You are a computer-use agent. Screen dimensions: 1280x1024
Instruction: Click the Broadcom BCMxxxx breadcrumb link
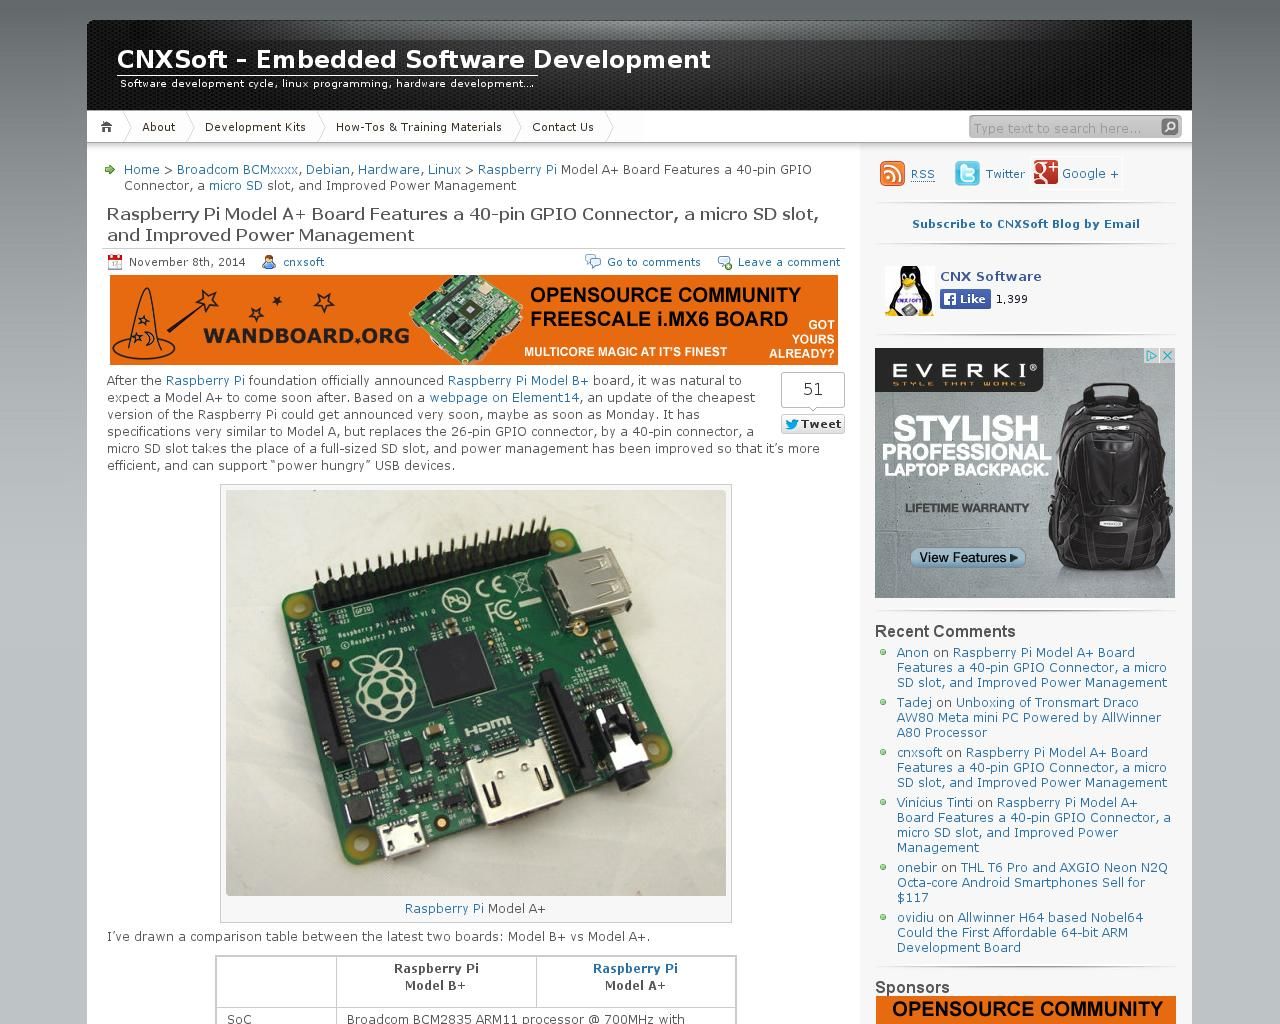(237, 170)
